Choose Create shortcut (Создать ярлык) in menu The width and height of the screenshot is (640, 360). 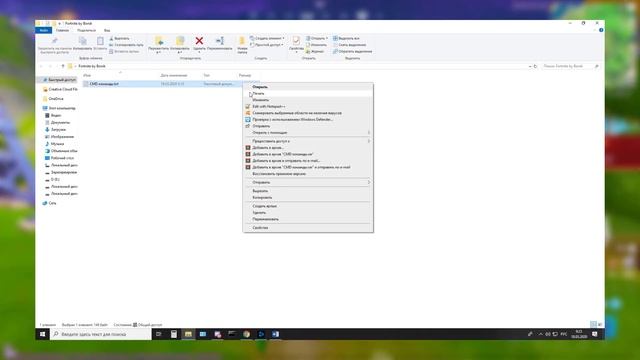tap(308, 206)
